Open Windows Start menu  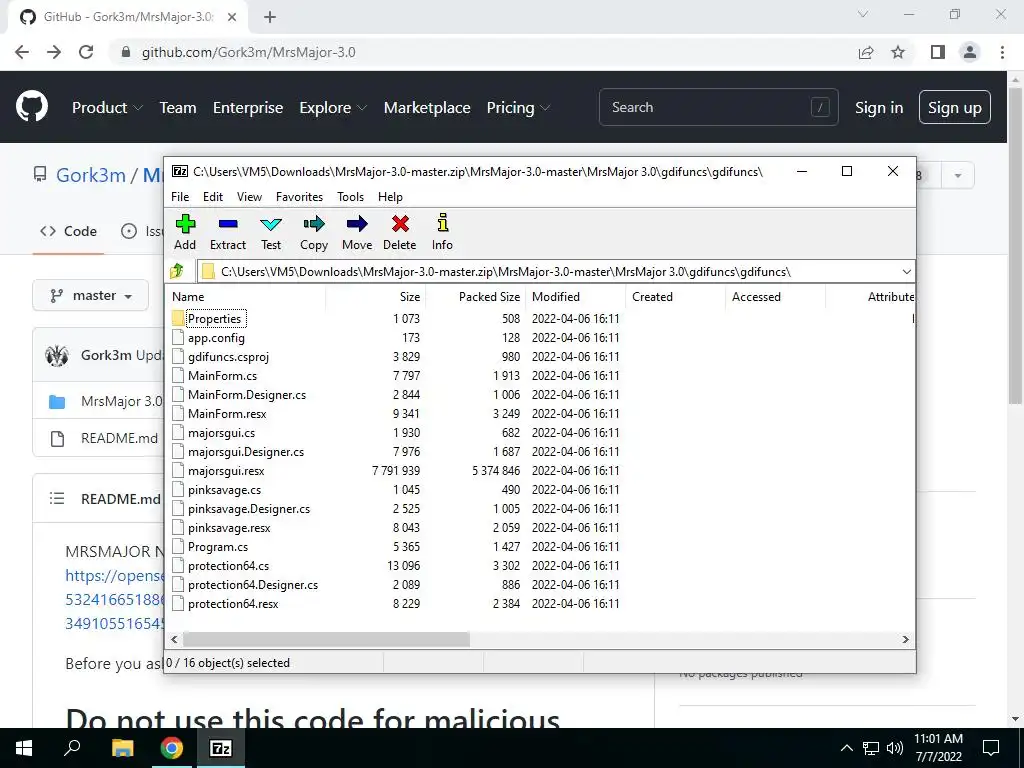tap(24, 748)
